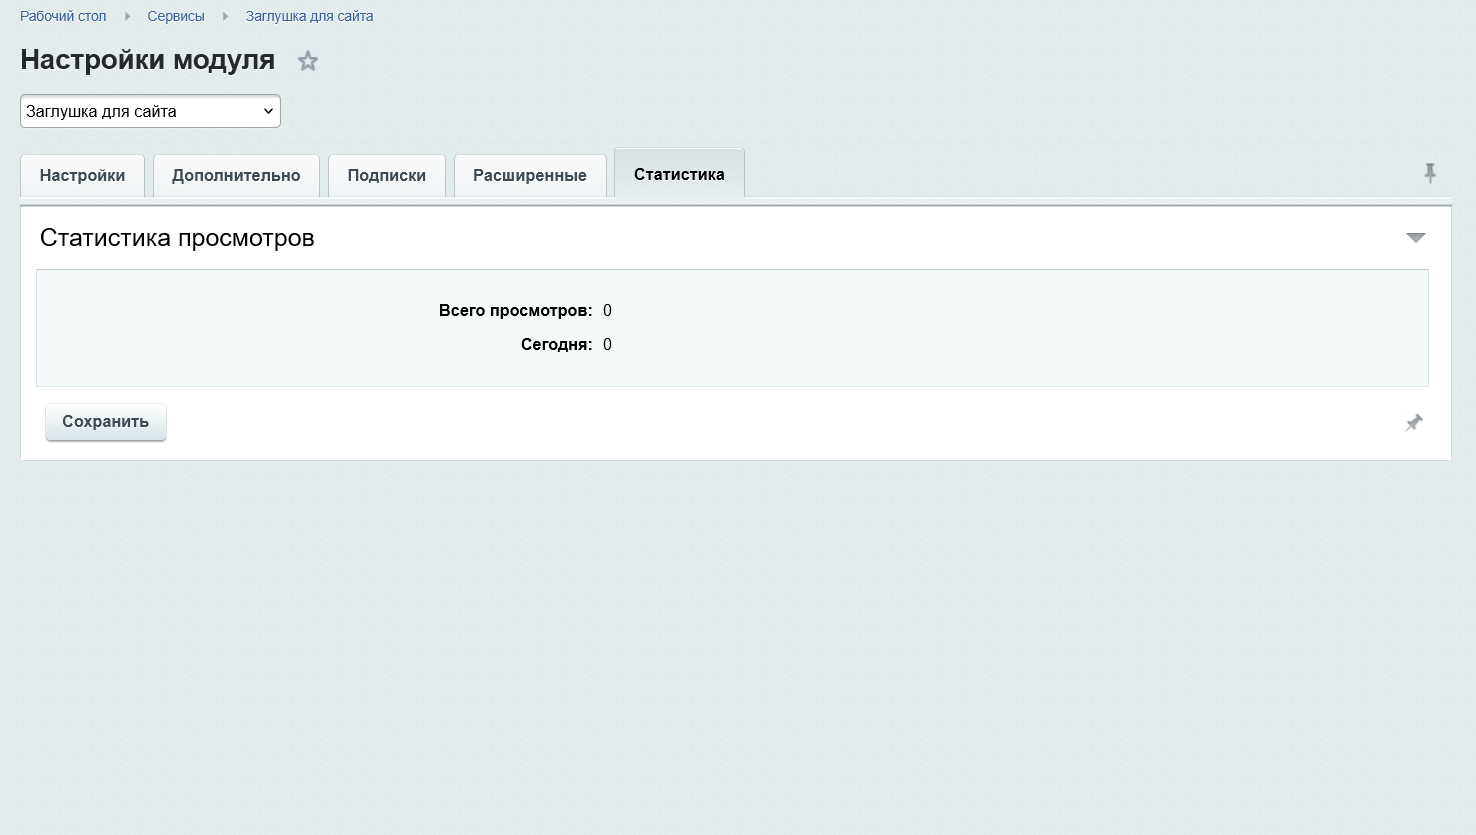Save settings with Сохранить button

pos(106,421)
